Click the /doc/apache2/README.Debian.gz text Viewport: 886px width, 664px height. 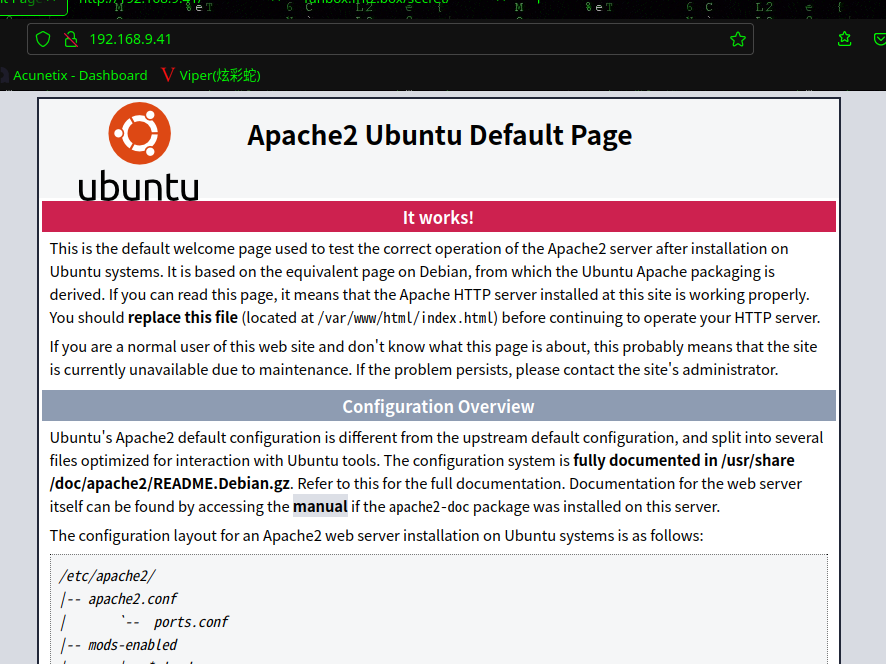point(170,484)
